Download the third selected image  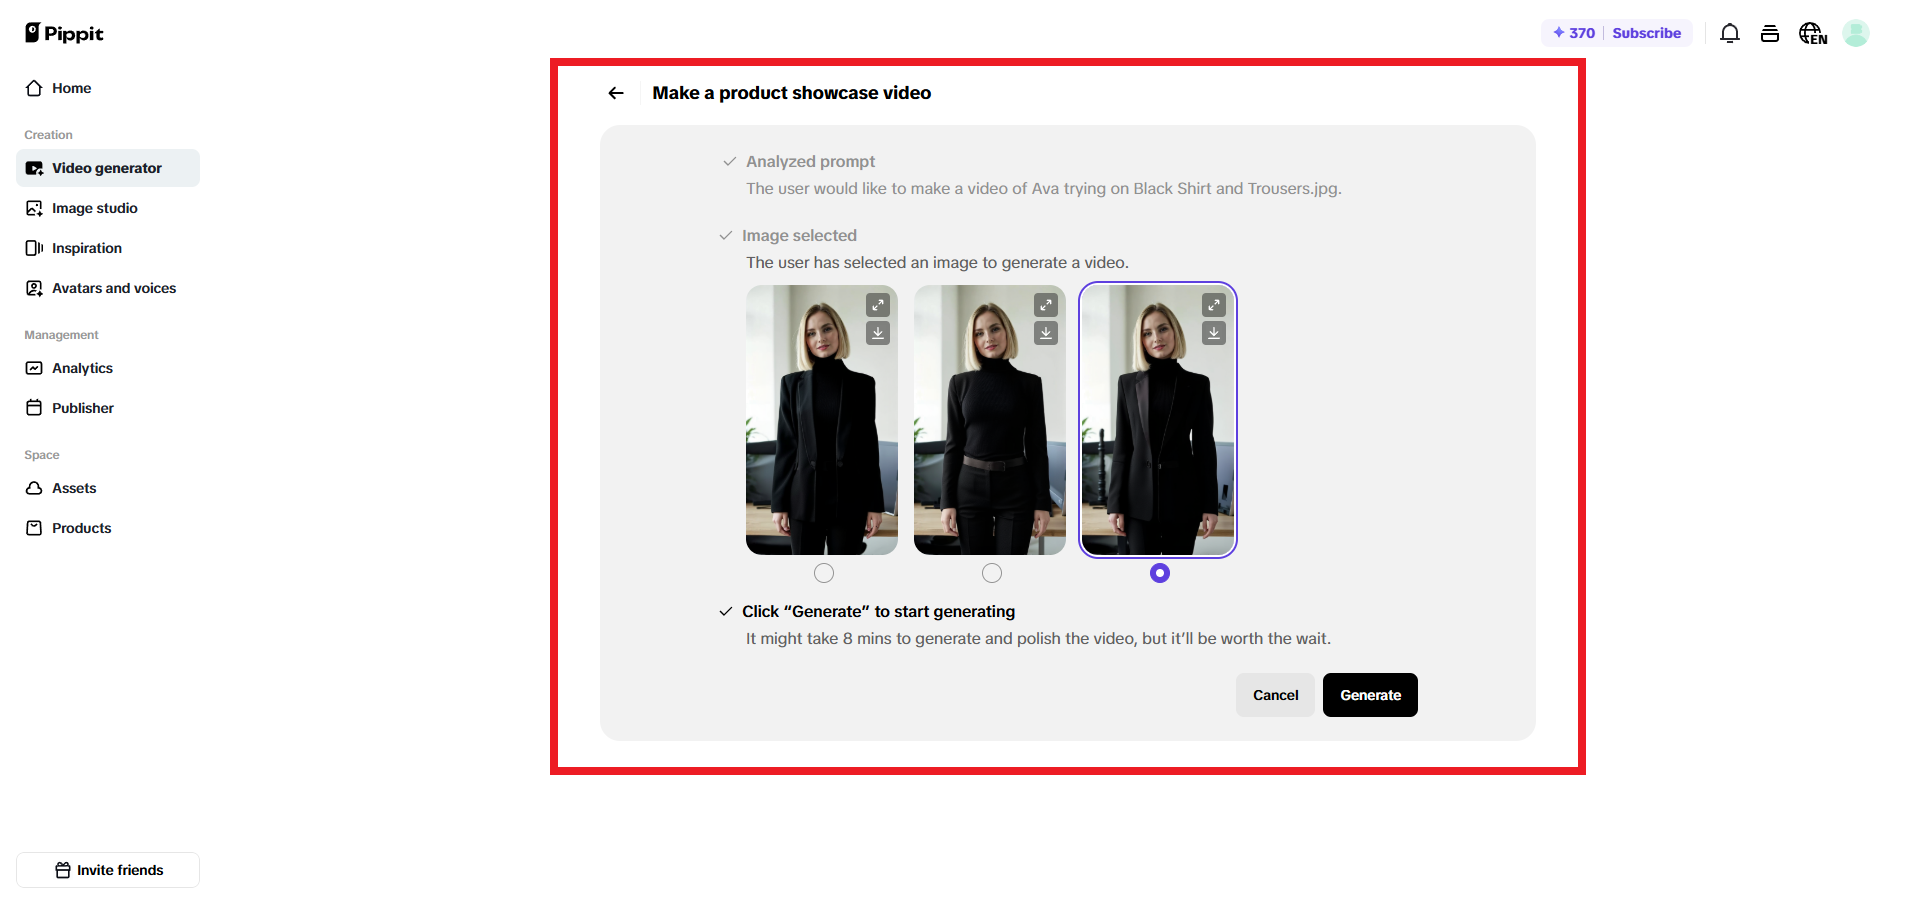(1214, 333)
